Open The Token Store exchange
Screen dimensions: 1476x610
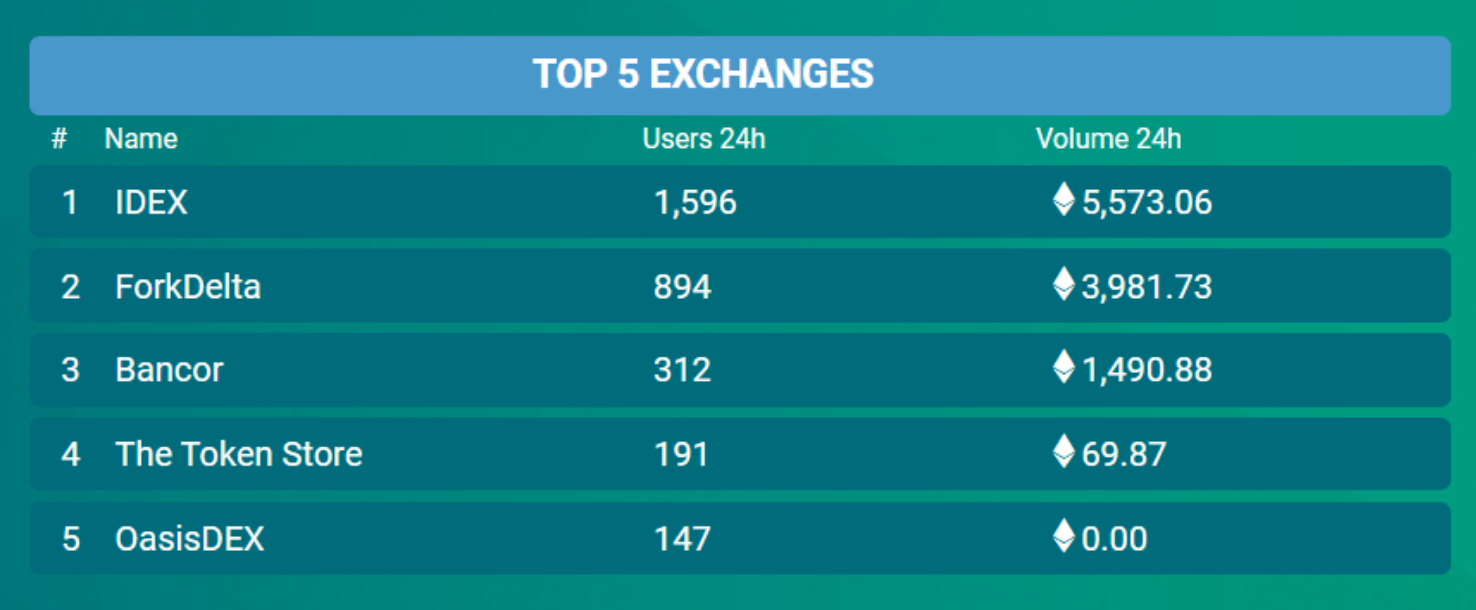coord(239,454)
